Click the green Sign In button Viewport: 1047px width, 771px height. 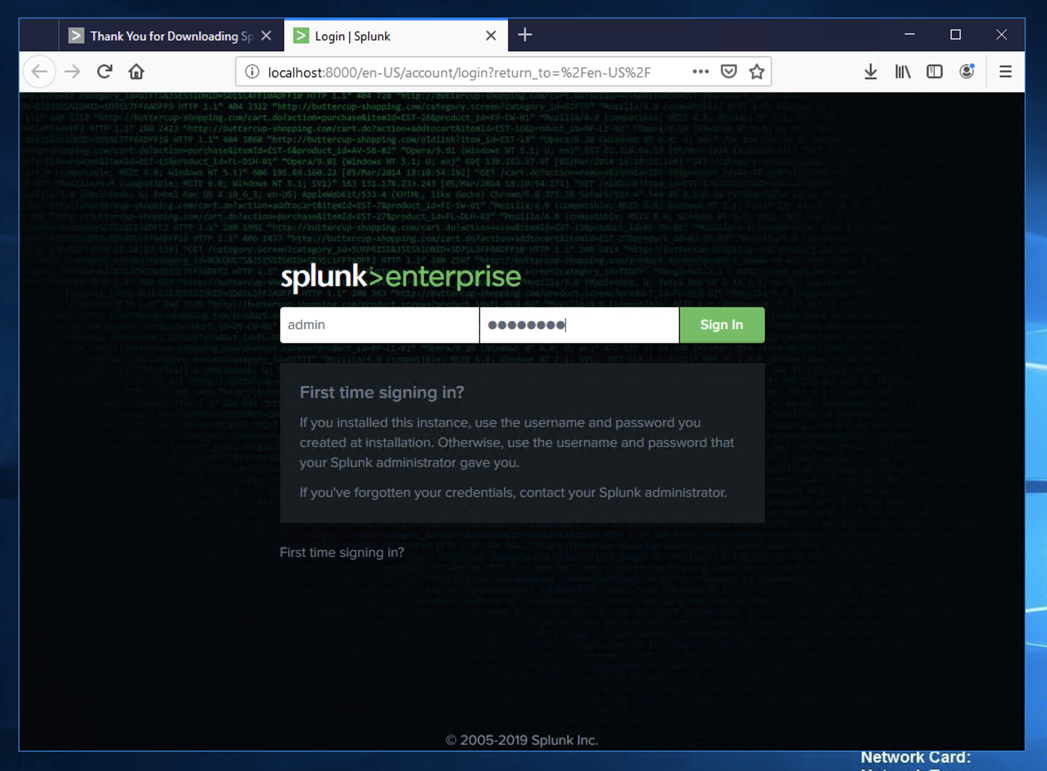coord(722,325)
